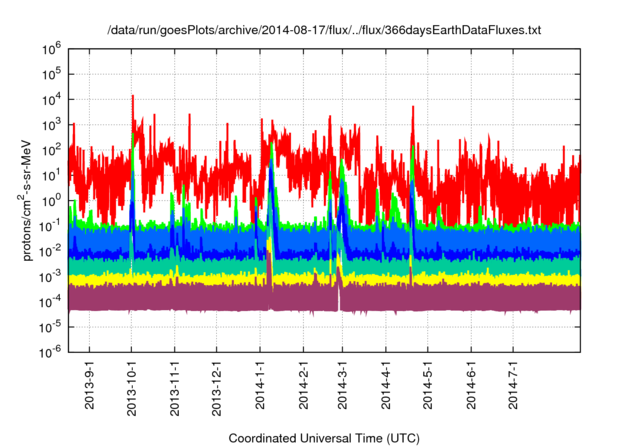Click the tallest red spike near 2013-10-1
The height and width of the screenshot is (448, 640).
[x=133, y=112]
